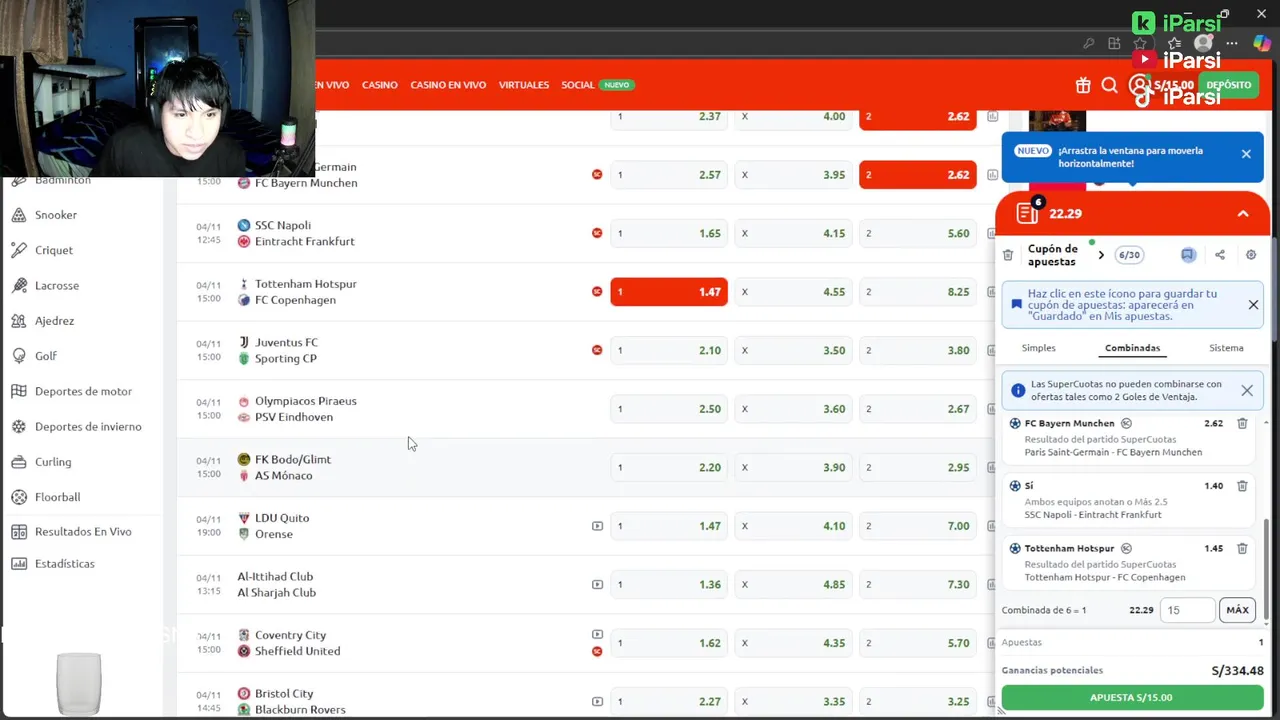Image resolution: width=1280 pixels, height=720 pixels.
Task: Open Deportes de invierno snowflake icon
Action: (x=19, y=426)
